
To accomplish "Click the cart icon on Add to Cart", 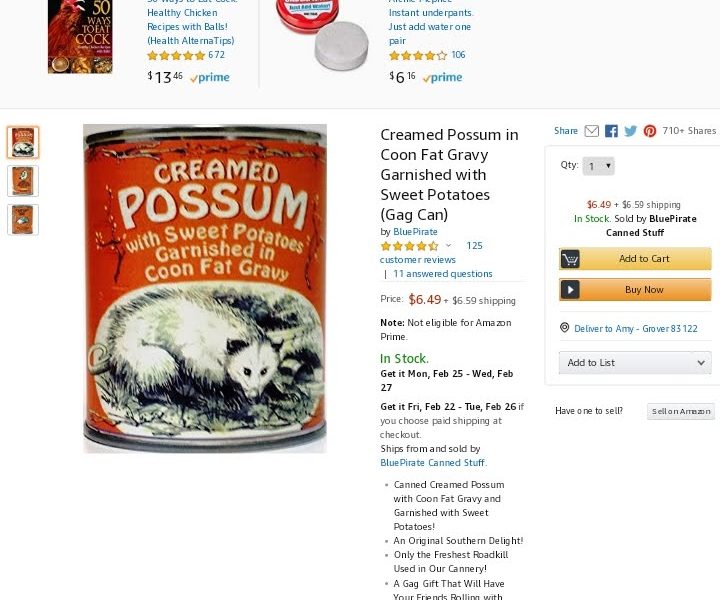I will point(570,259).
